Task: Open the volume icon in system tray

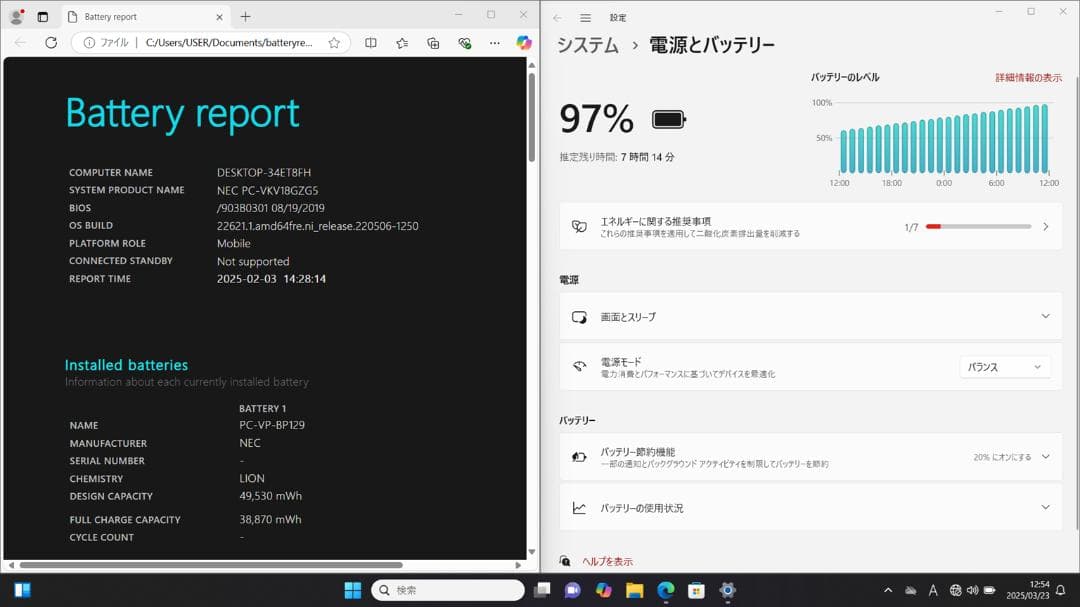Action: tap(971, 589)
